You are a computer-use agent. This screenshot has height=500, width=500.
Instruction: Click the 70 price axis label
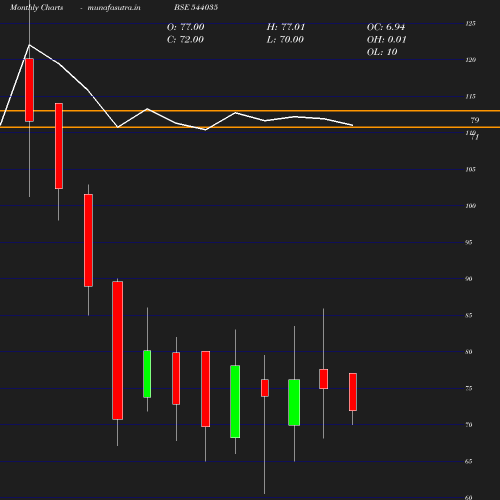coord(468,425)
